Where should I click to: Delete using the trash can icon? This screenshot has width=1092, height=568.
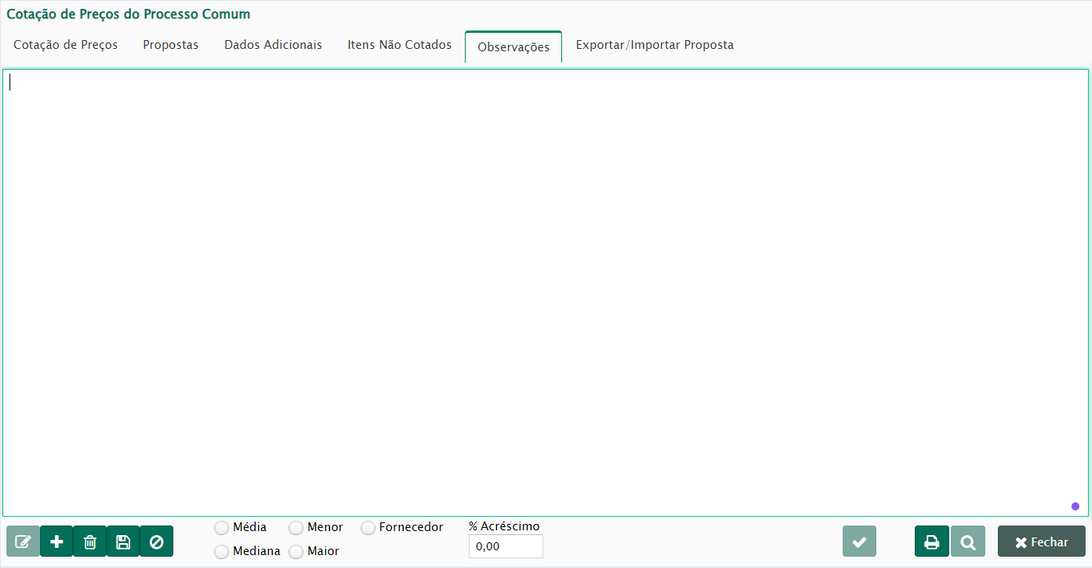(90, 542)
